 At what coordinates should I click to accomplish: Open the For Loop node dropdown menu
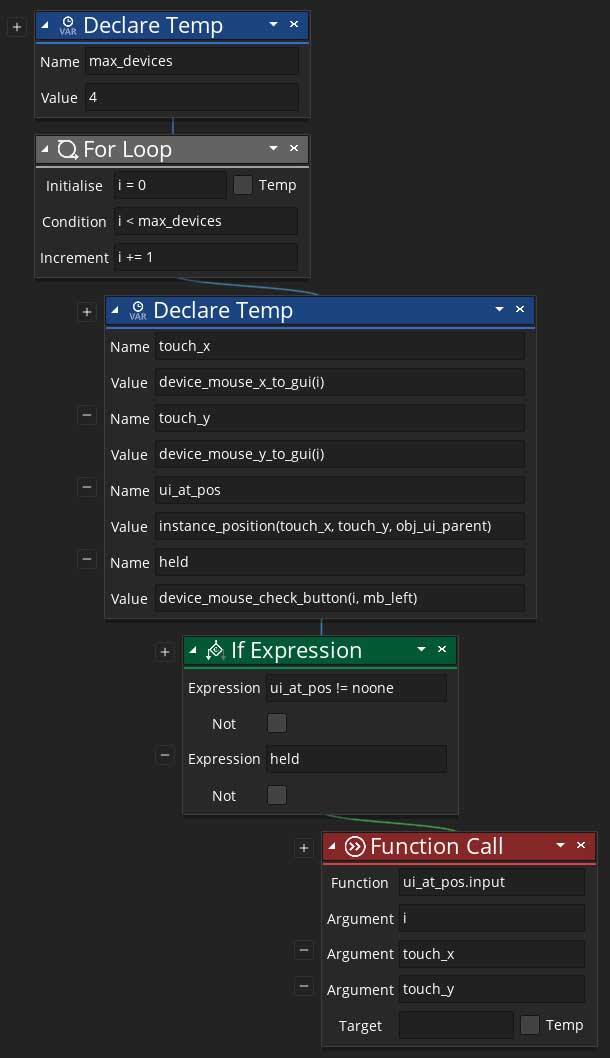(x=273, y=149)
